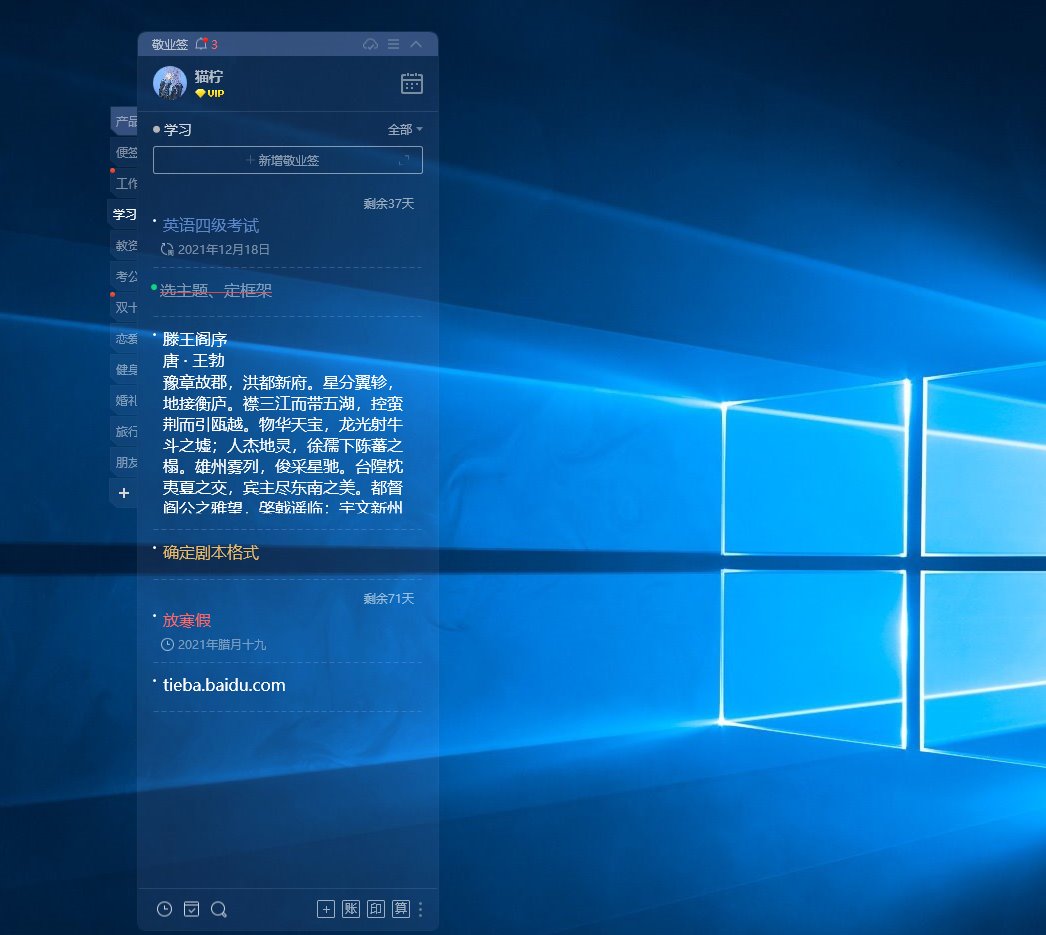1046x935 pixels.
Task: Click the 新增敬业签 input box
Action: tap(288, 160)
